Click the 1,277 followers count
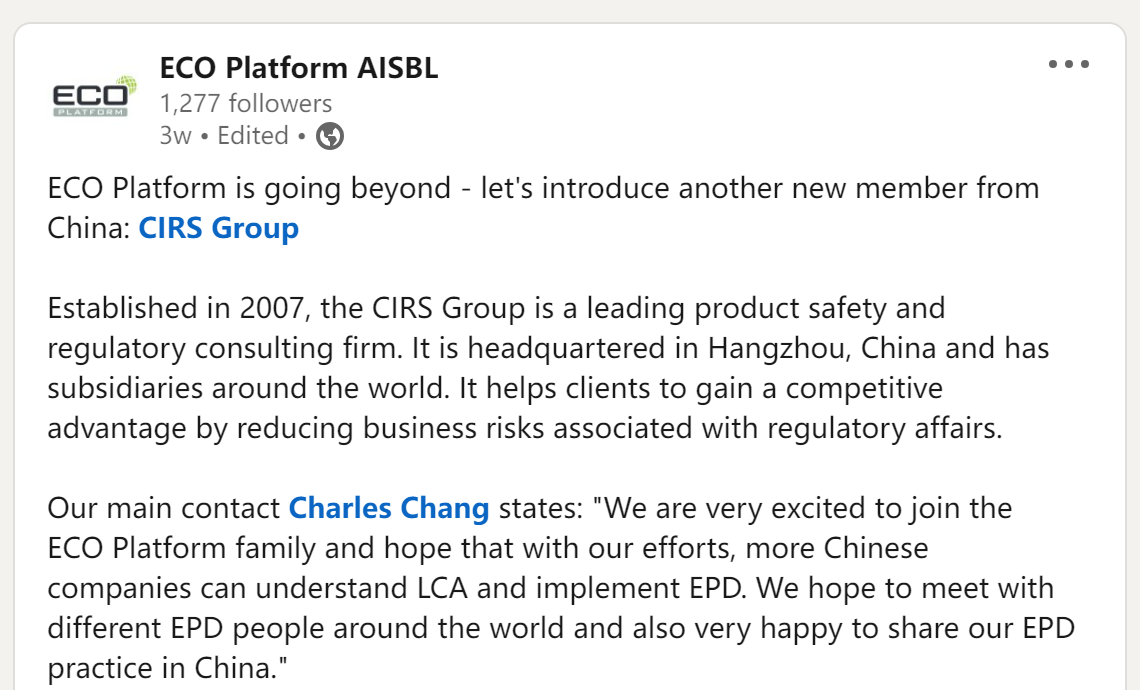Viewport: 1140px width, 690px height. (245, 103)
